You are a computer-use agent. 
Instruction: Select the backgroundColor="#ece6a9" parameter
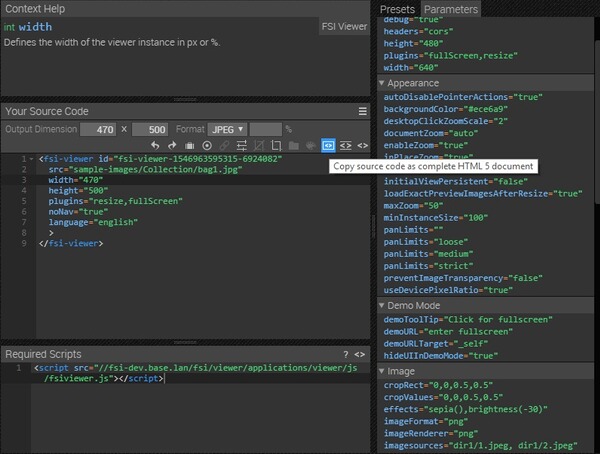446,110
